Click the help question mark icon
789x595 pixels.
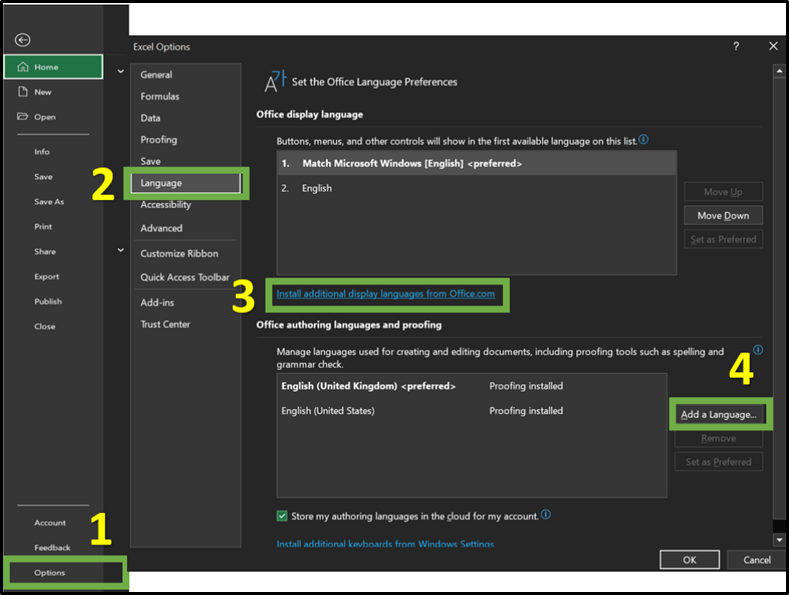736,46
